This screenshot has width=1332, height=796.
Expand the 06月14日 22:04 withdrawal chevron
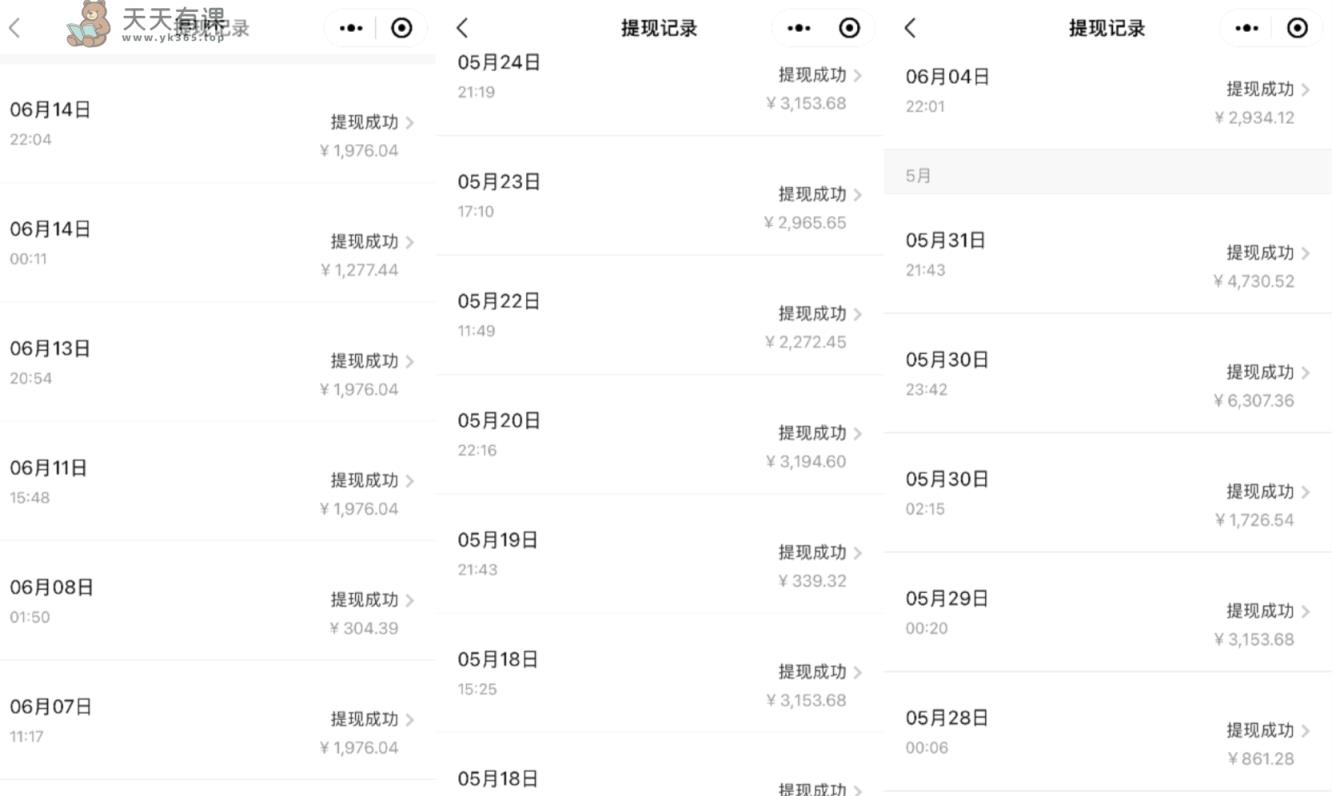[410, 123]
